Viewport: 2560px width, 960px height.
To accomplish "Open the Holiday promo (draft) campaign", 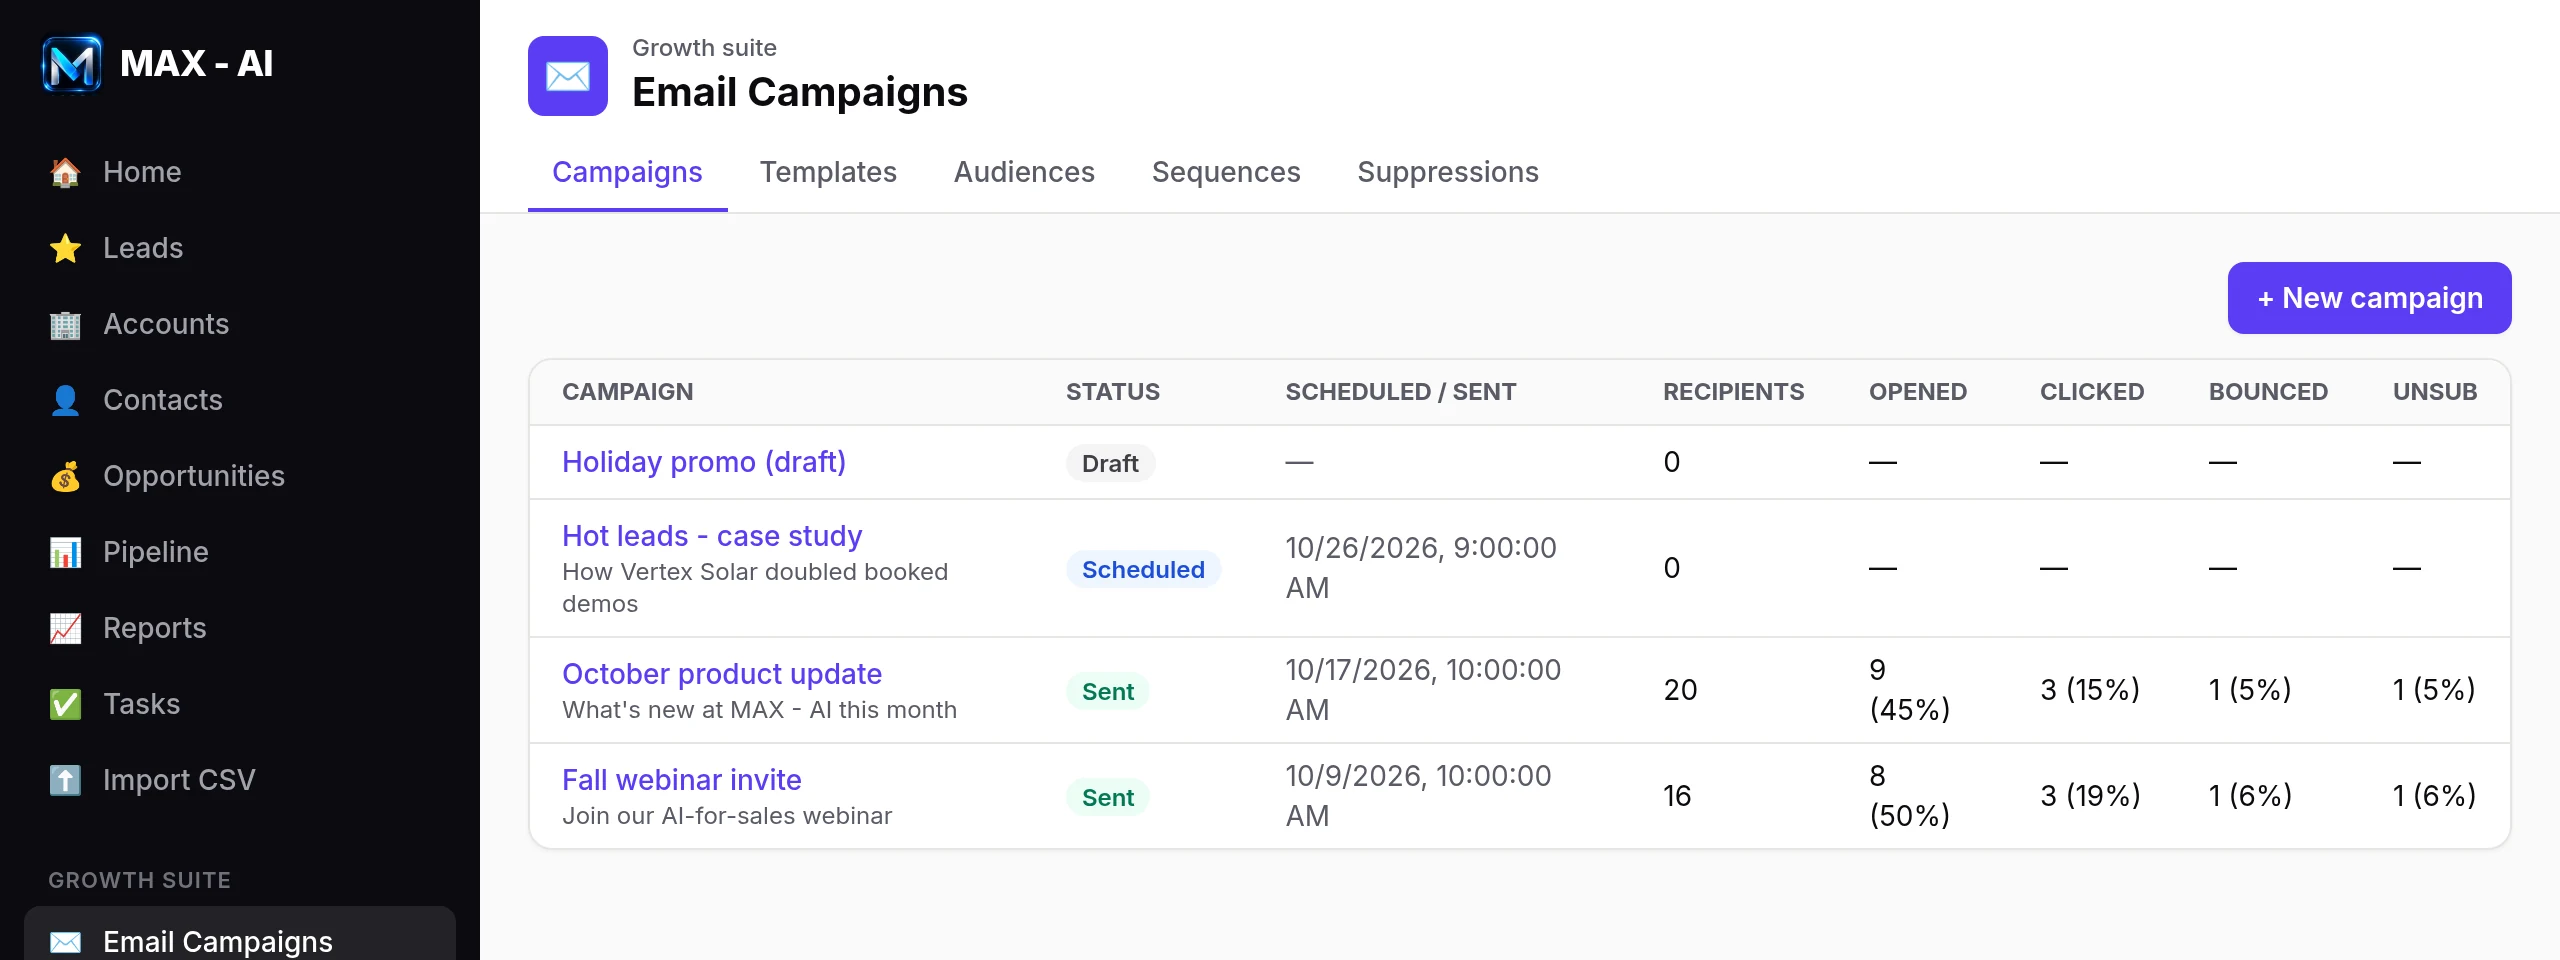I will coord(704,462).
